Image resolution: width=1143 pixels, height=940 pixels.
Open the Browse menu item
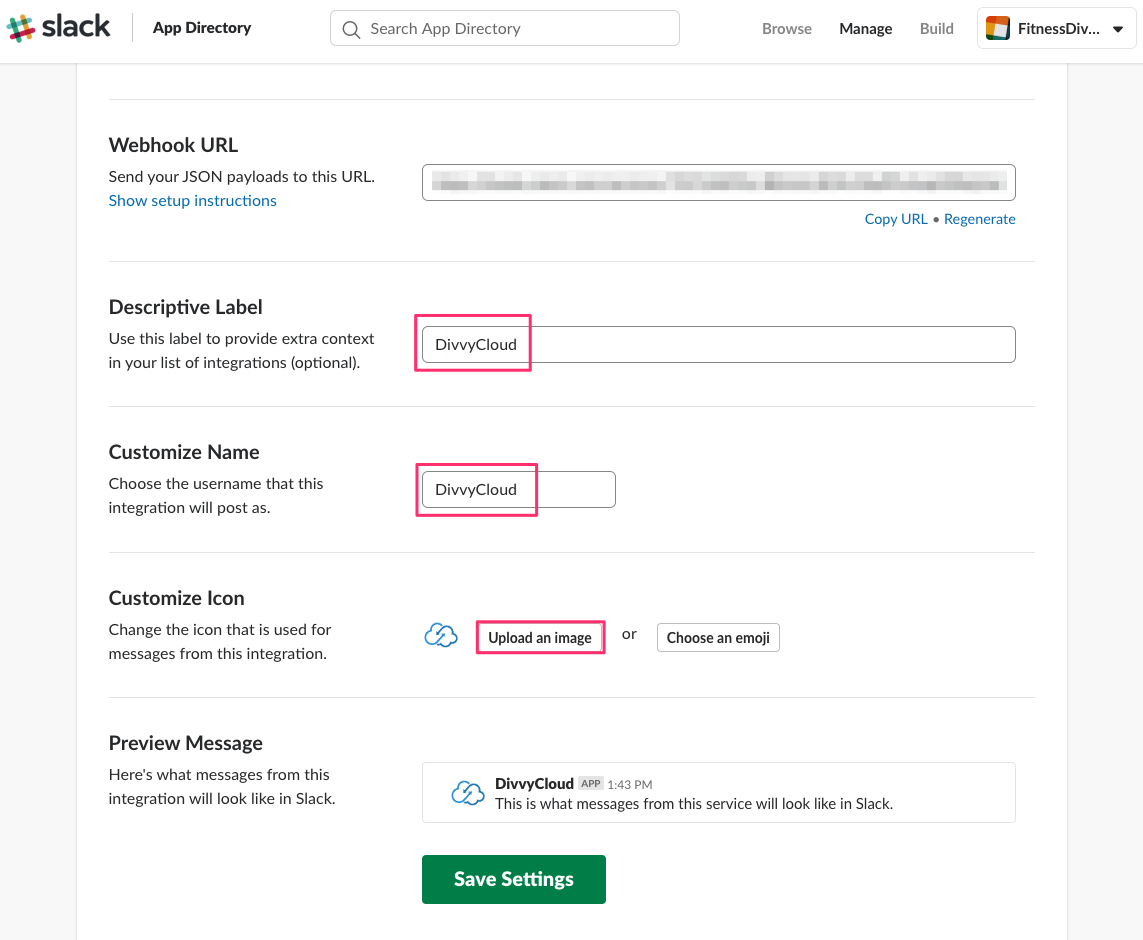787,28
